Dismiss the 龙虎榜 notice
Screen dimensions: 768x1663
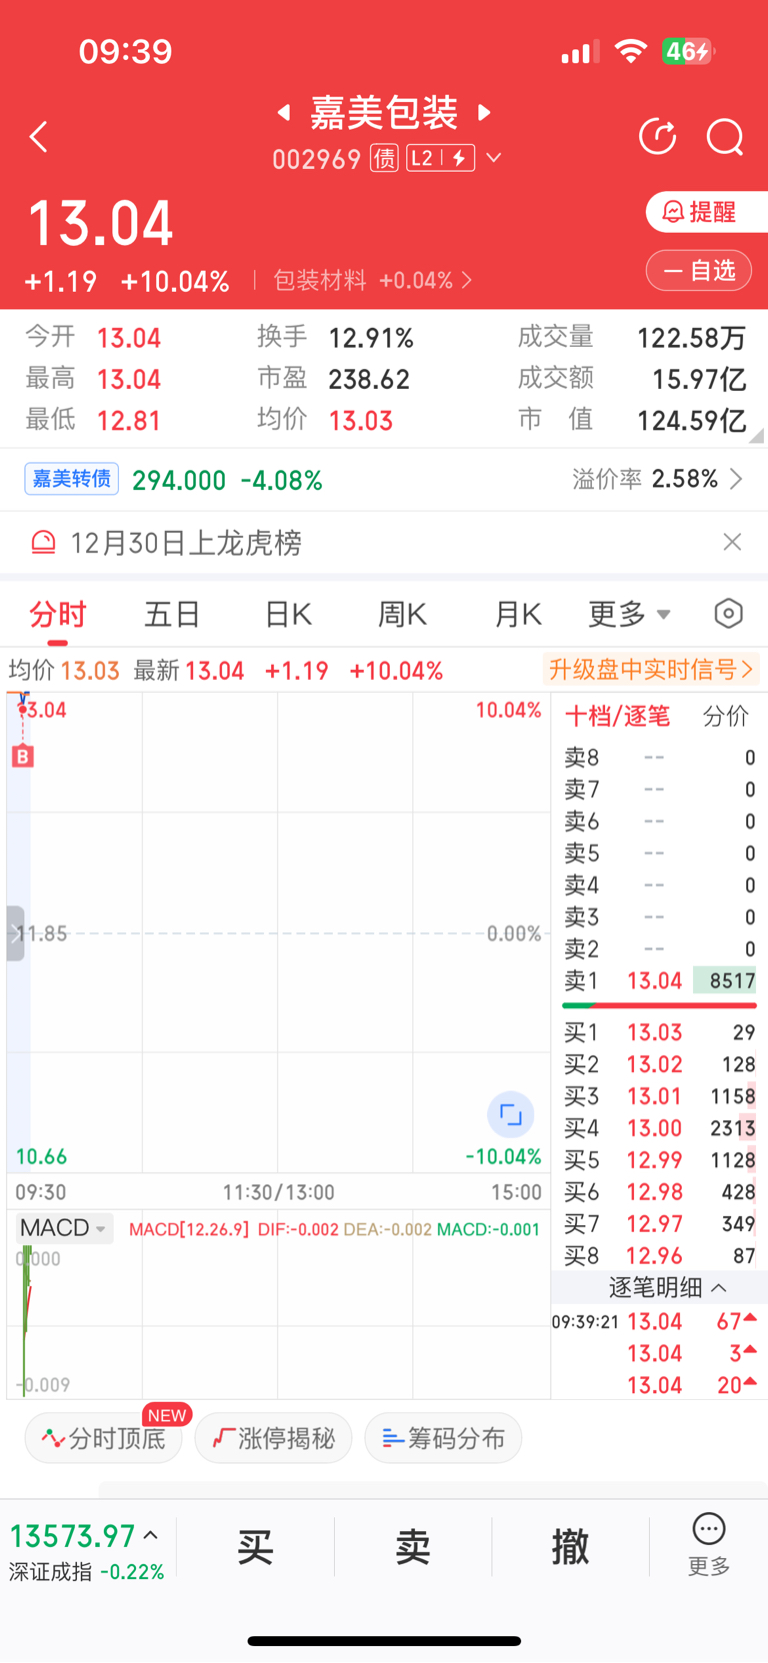(732, 542)
